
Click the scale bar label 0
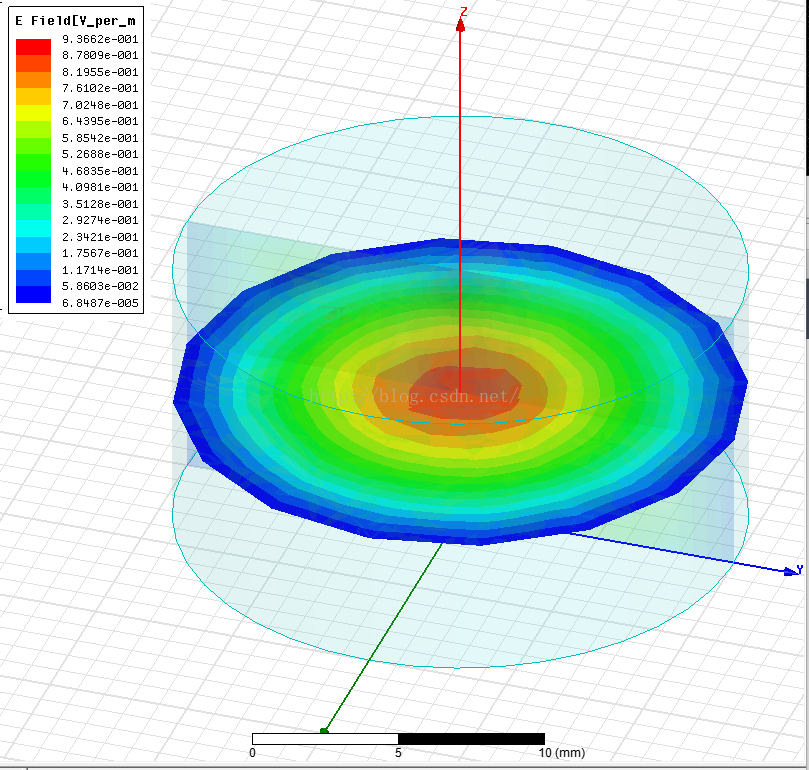pyautogui.click(x=252, y=753)
